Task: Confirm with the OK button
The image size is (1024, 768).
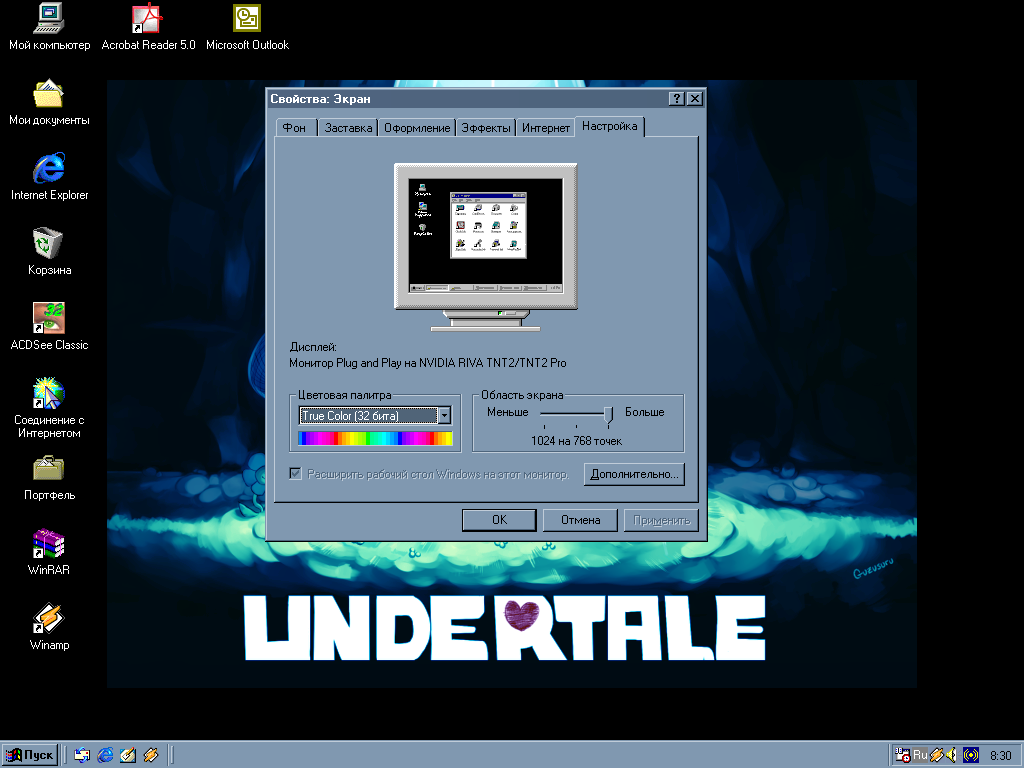Action: 499,520
